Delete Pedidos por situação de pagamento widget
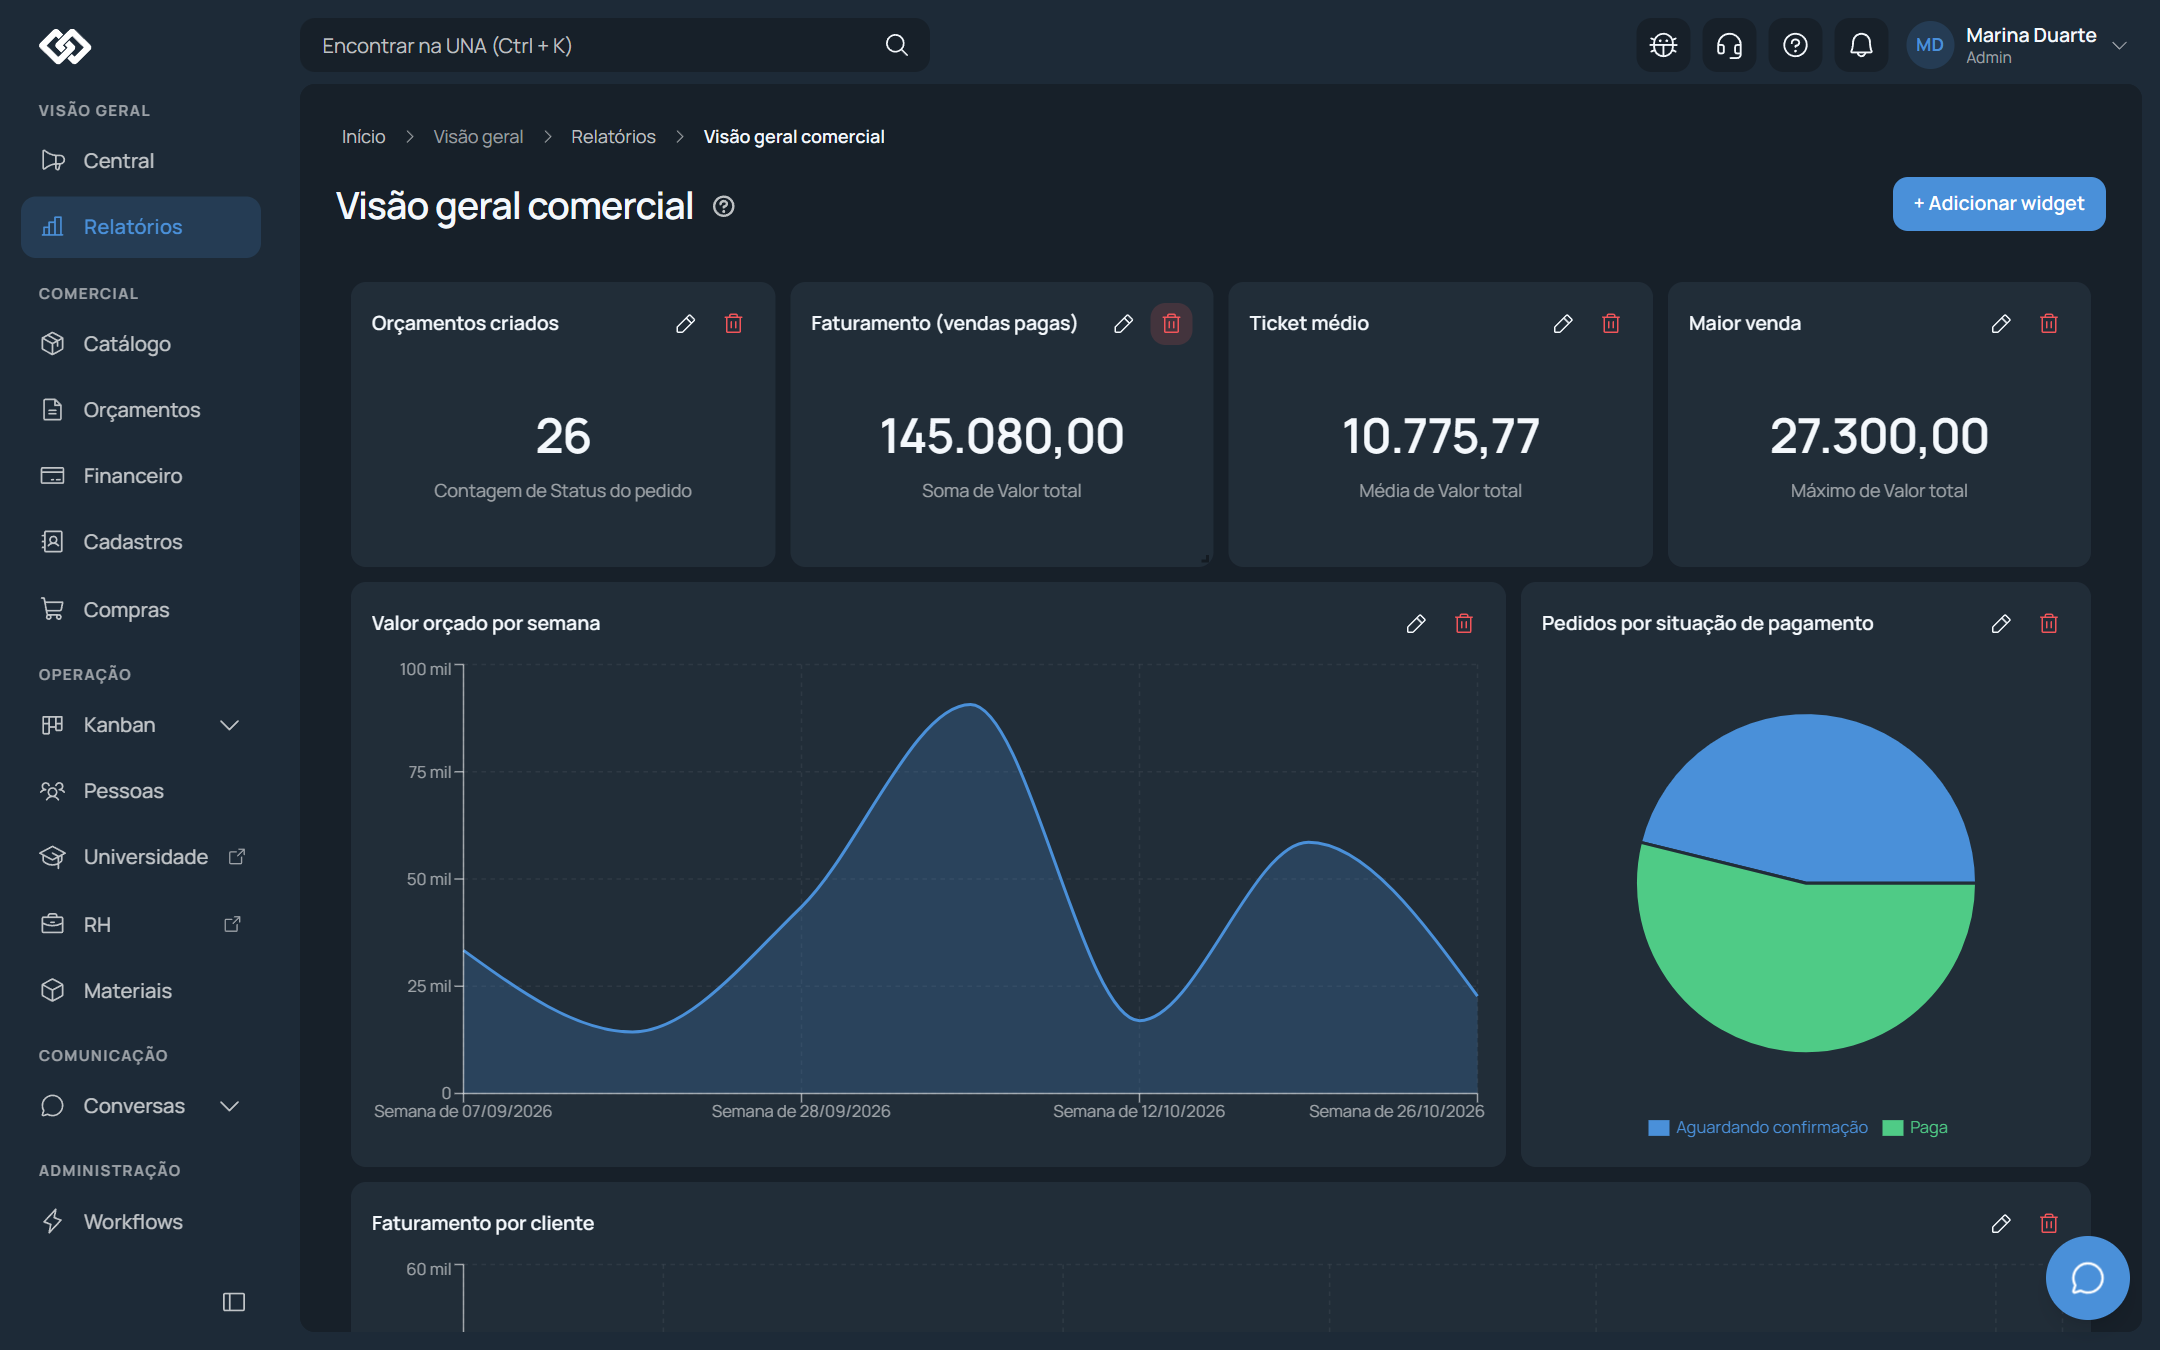The height and width of the screenshot is (1350, 2160). [x=2049, y=624]
